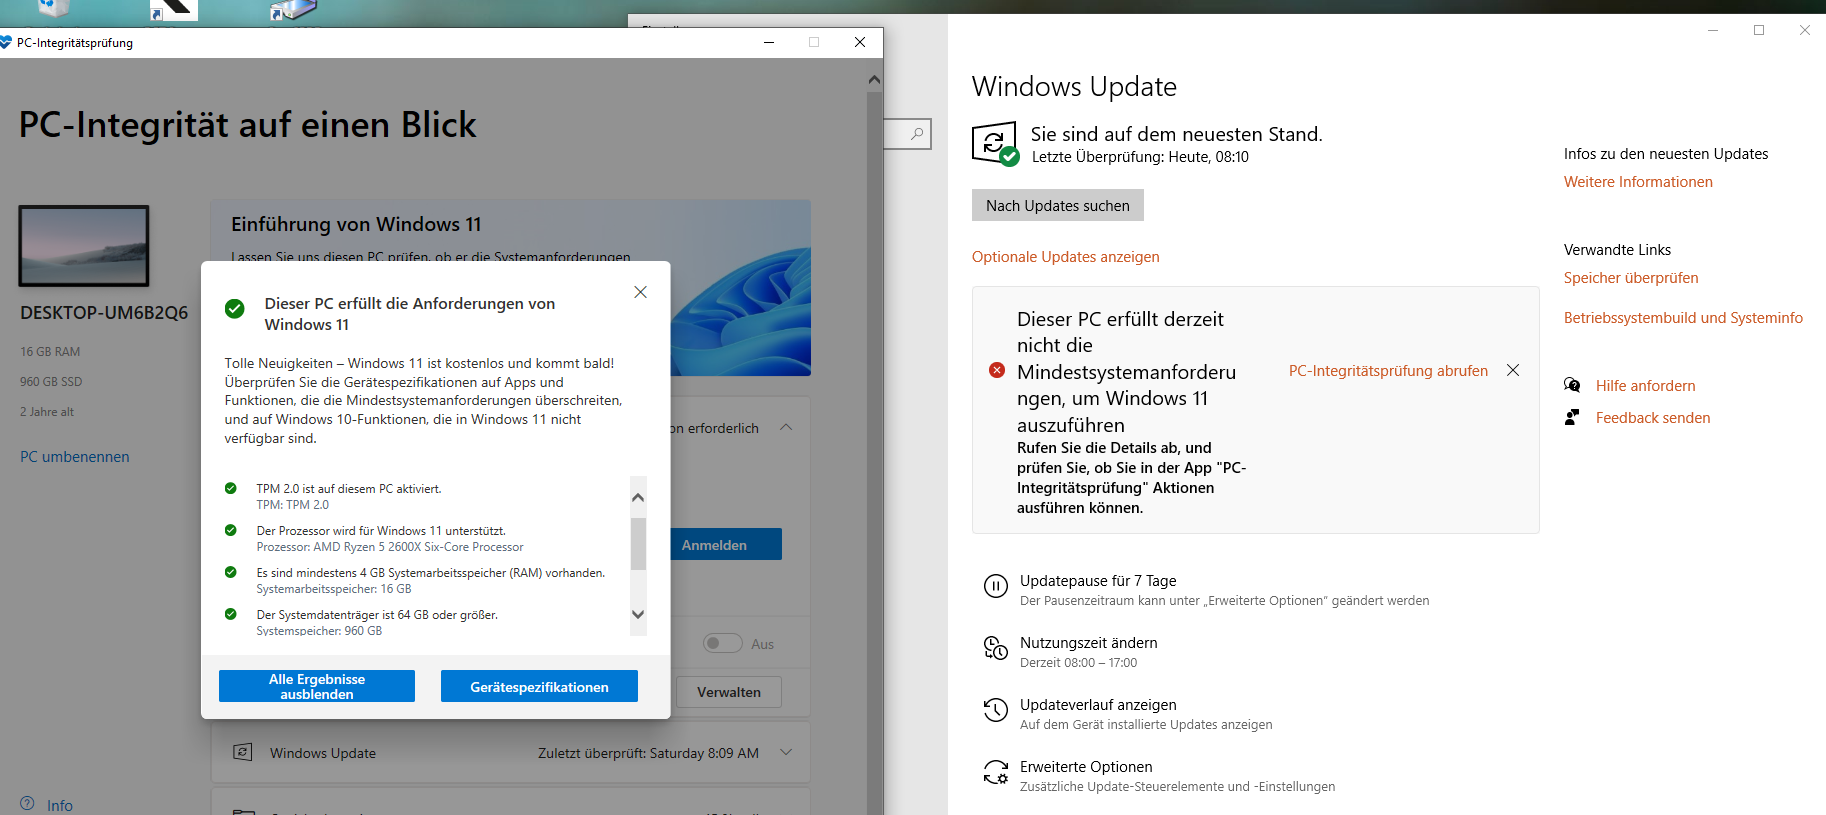The image size is (1826, 815).
Task: Click the green check next to RAM result
Action: pyautogui.click(x=231, y=572)
